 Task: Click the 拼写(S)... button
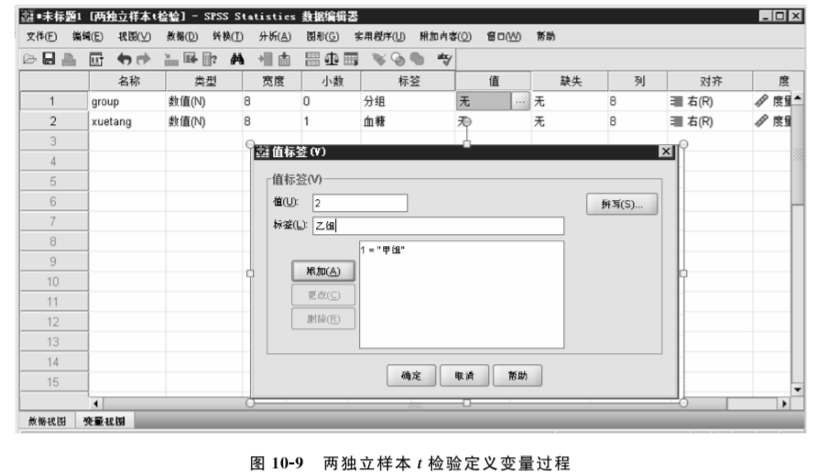622,204
